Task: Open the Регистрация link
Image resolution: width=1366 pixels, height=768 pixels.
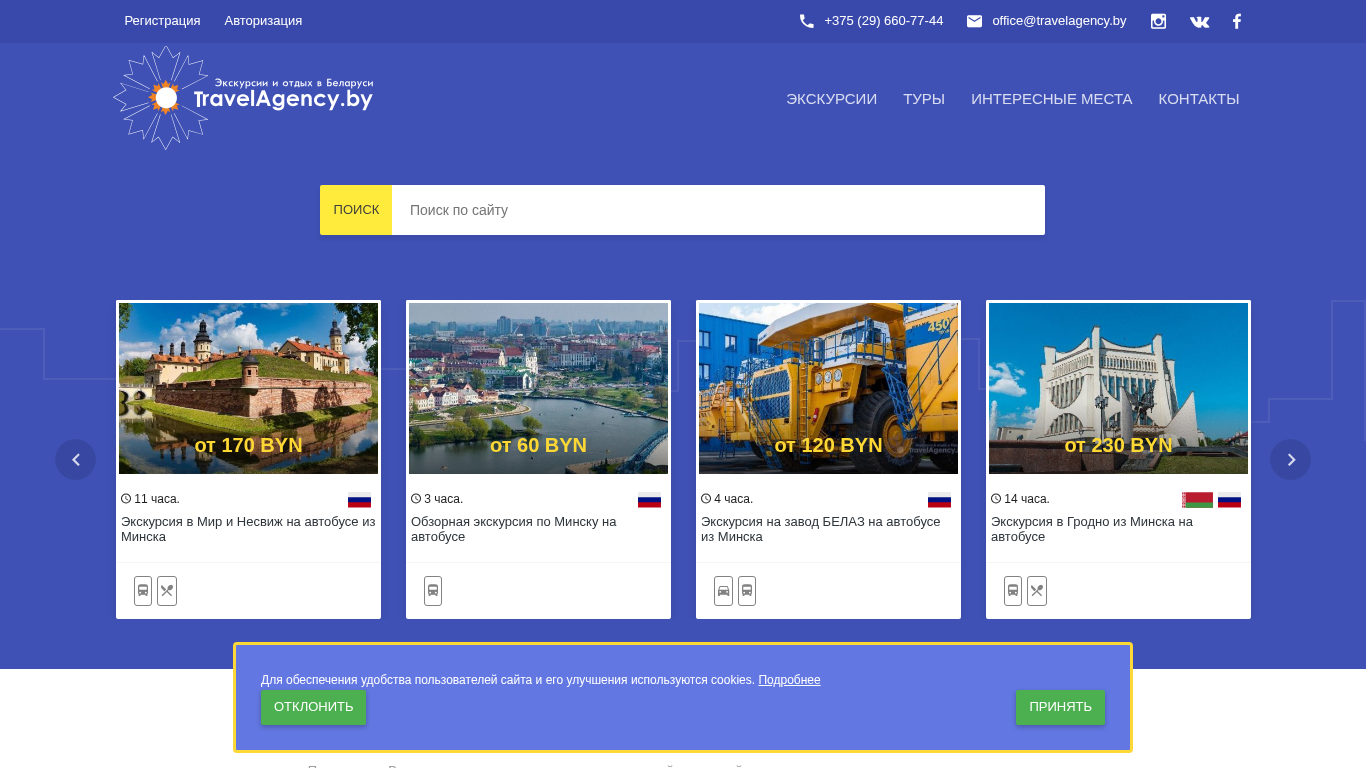Action: [x=162, y=21]
